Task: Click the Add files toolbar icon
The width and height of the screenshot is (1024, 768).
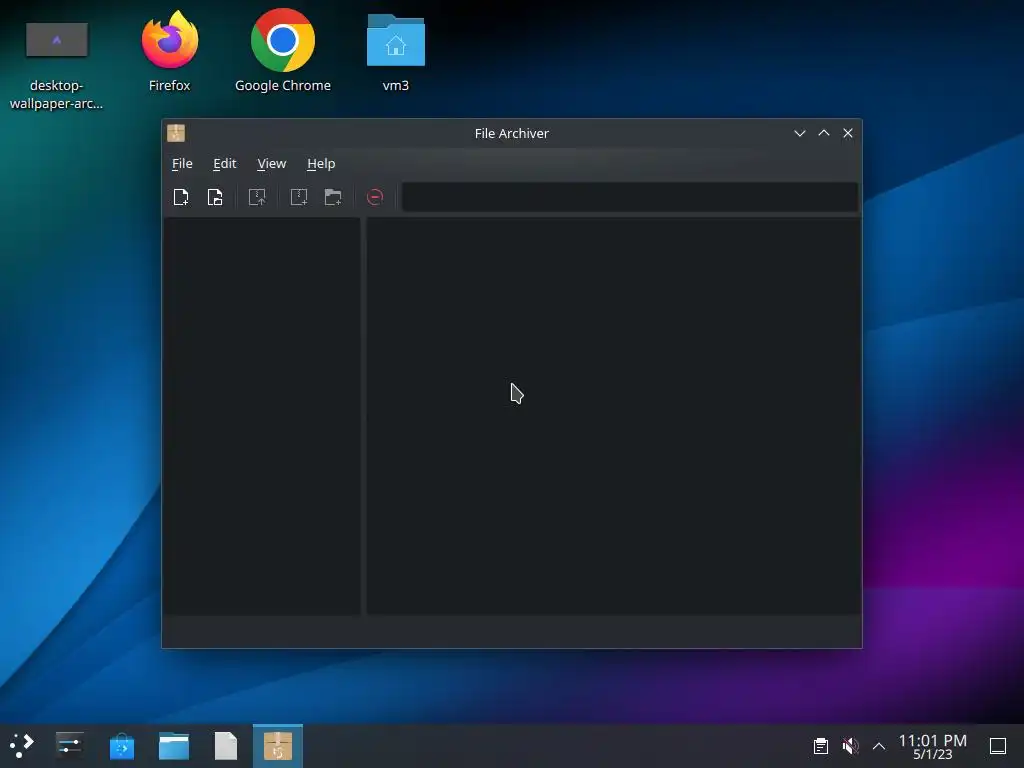Action: [x=299, y=197]
